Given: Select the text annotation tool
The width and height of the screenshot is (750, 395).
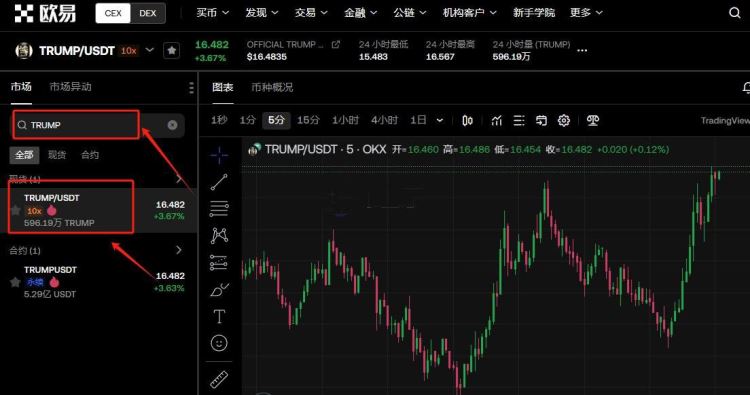Looking at the screenshot, I should pyautogui.click(x=219, y=317).
